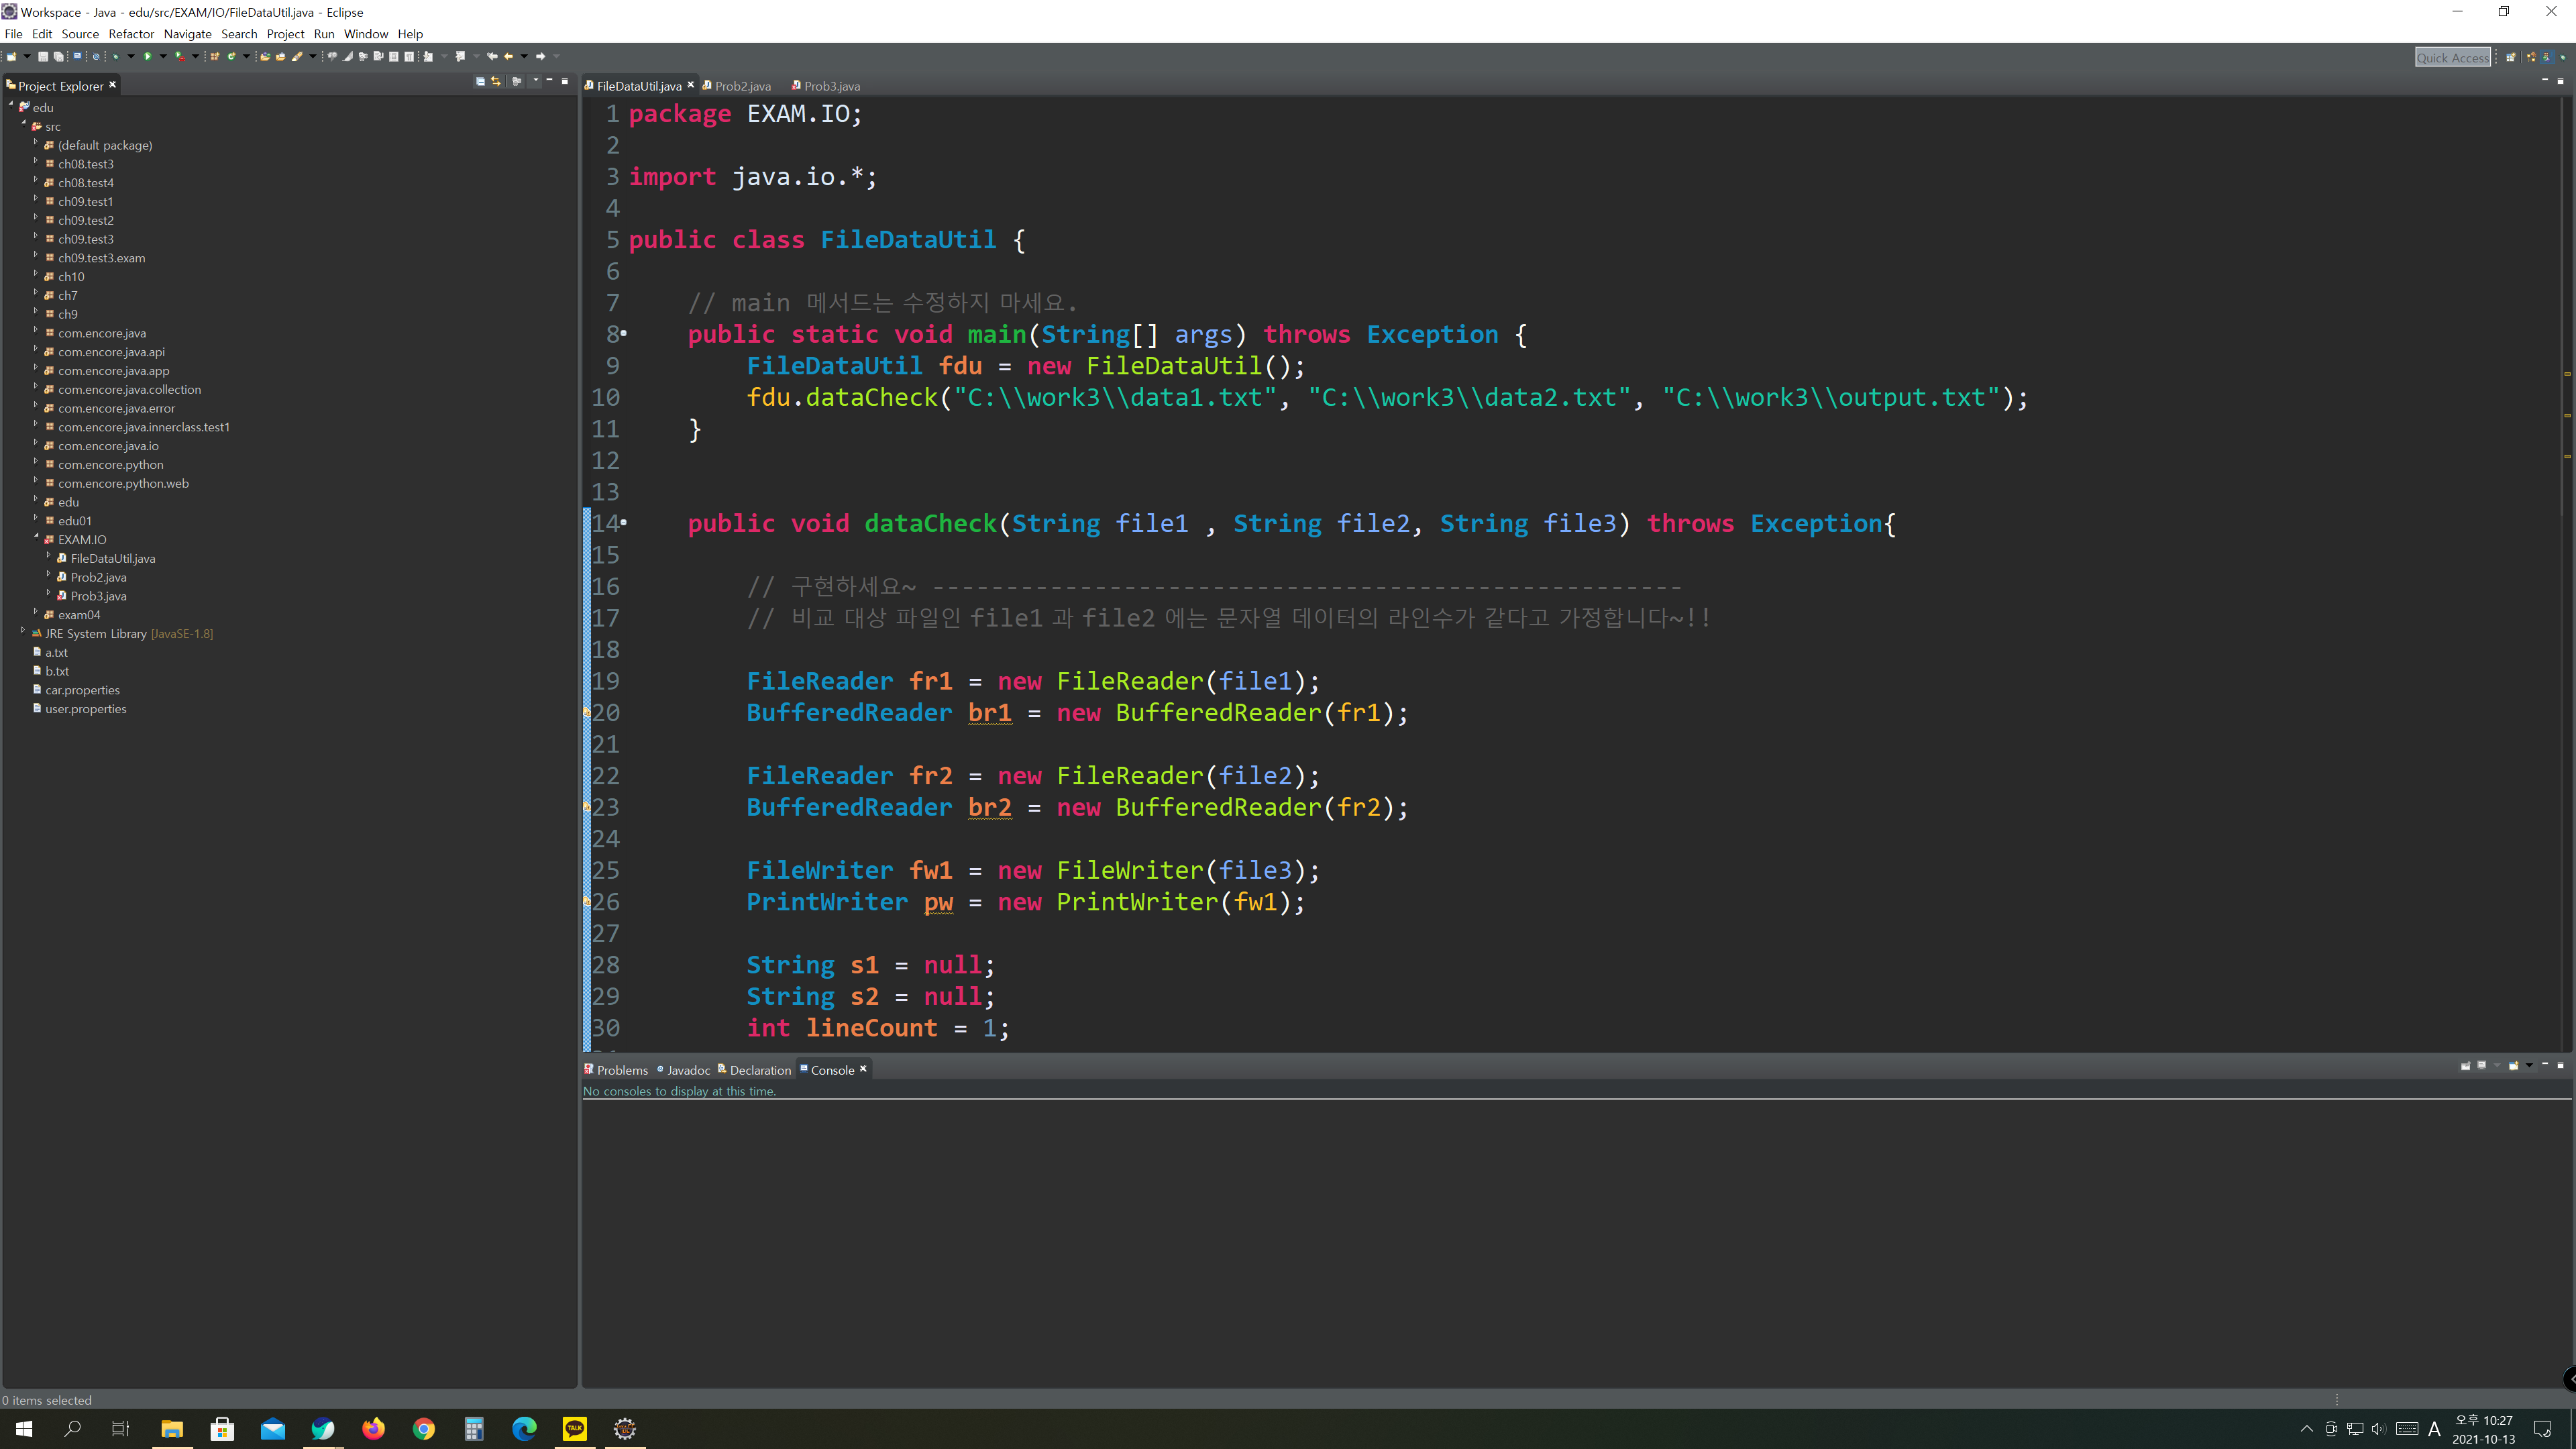
Task: Expand the ch10 package node
Action: (x=36, y=274)
